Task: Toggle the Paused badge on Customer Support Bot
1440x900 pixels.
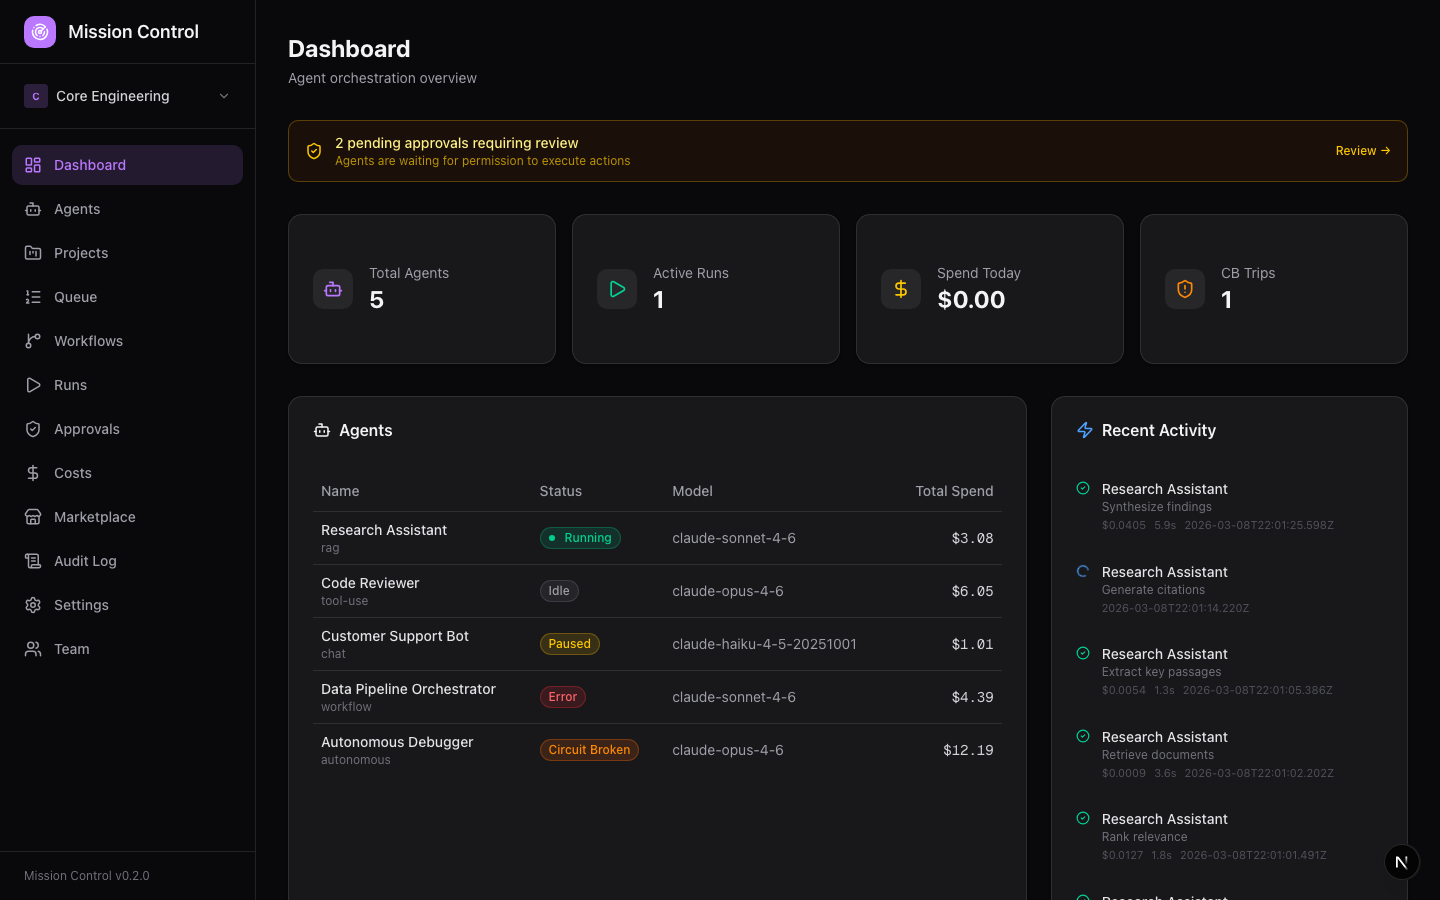Action: [569, 644]
